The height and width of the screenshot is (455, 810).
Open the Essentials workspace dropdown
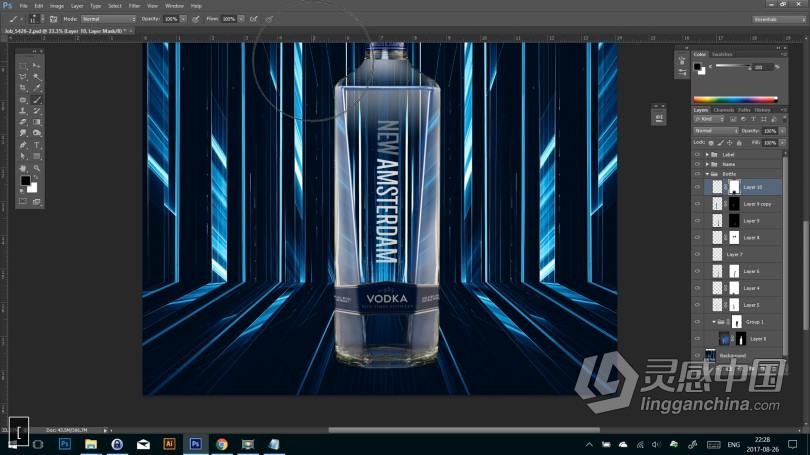tap(779, 20)
